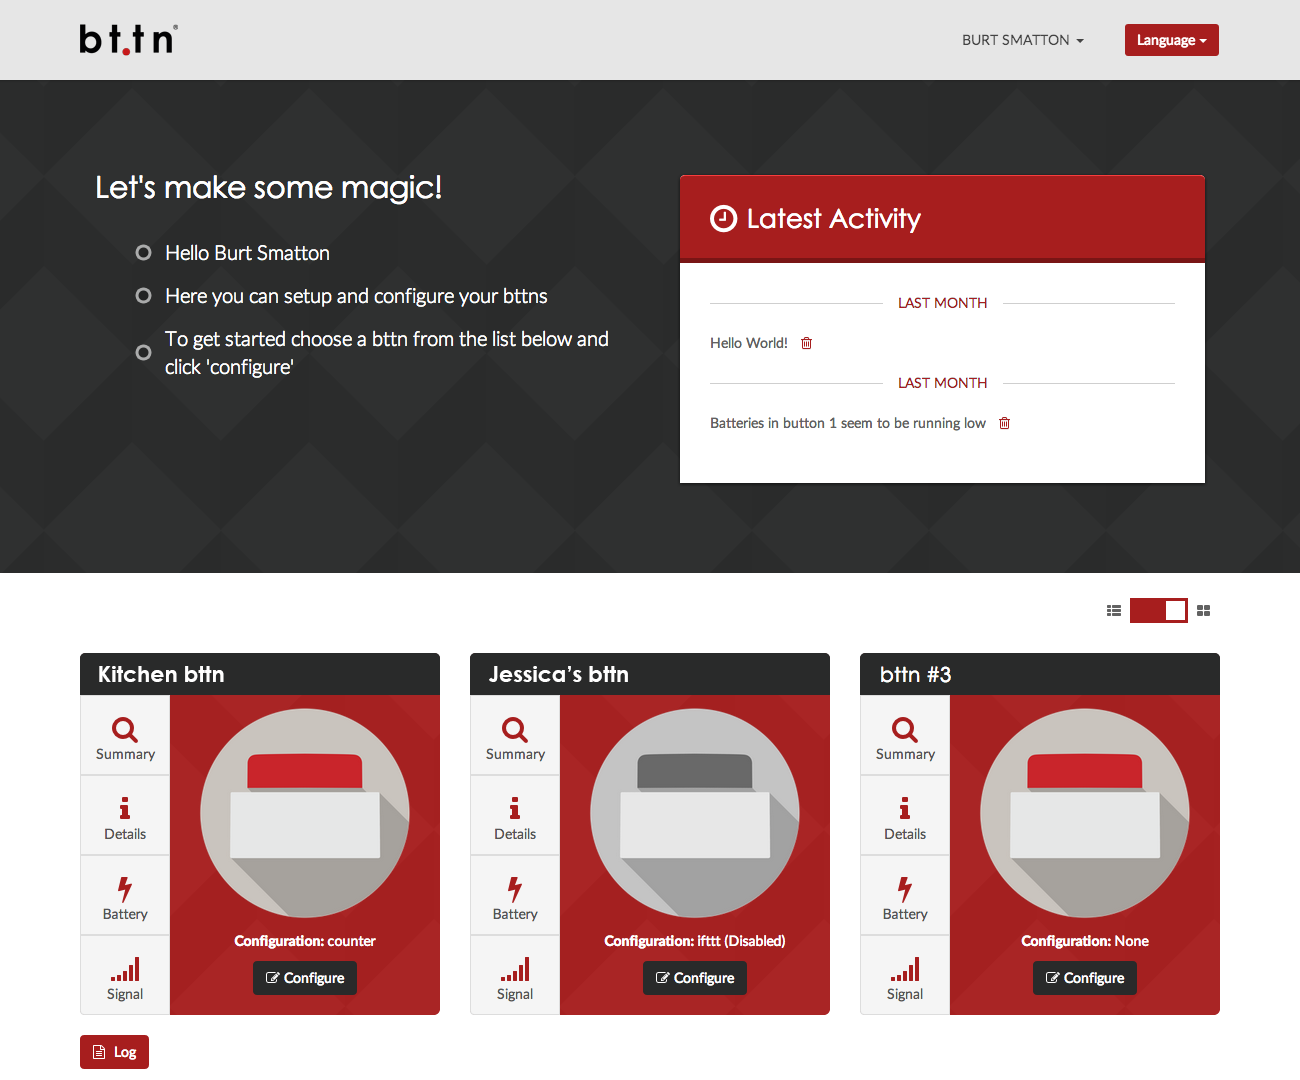Switch to grid view icon
Viewport: 1300px width, 1080px height.
[x=1203, y=610]
